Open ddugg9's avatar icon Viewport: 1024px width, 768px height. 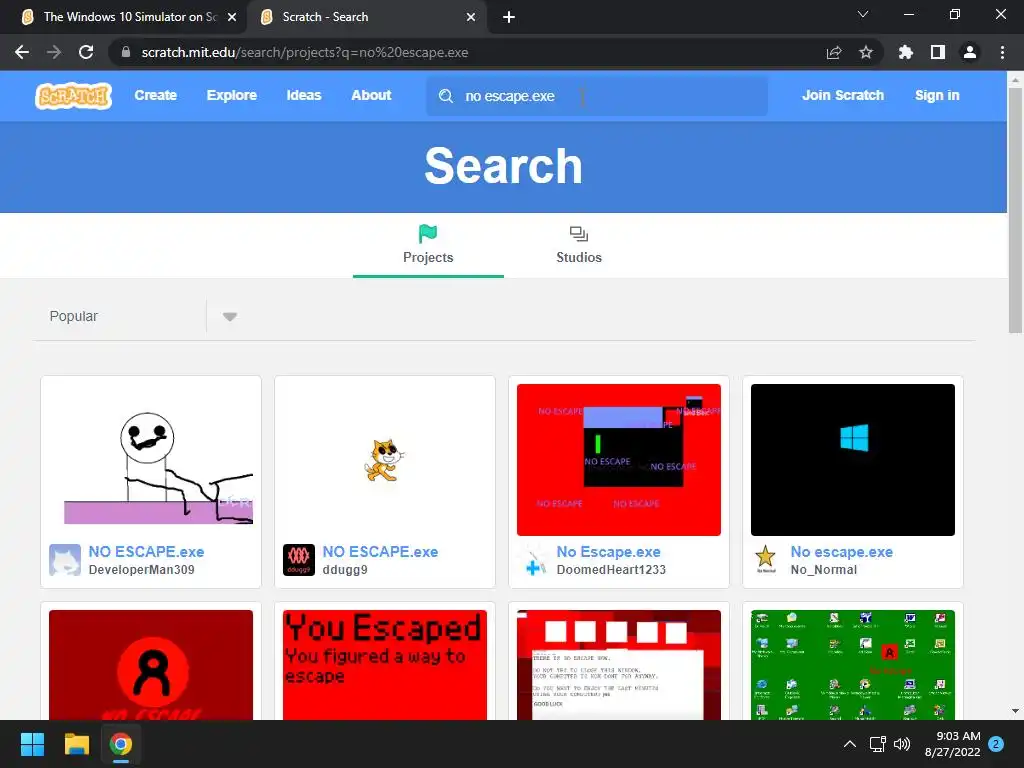click(299, 560)
